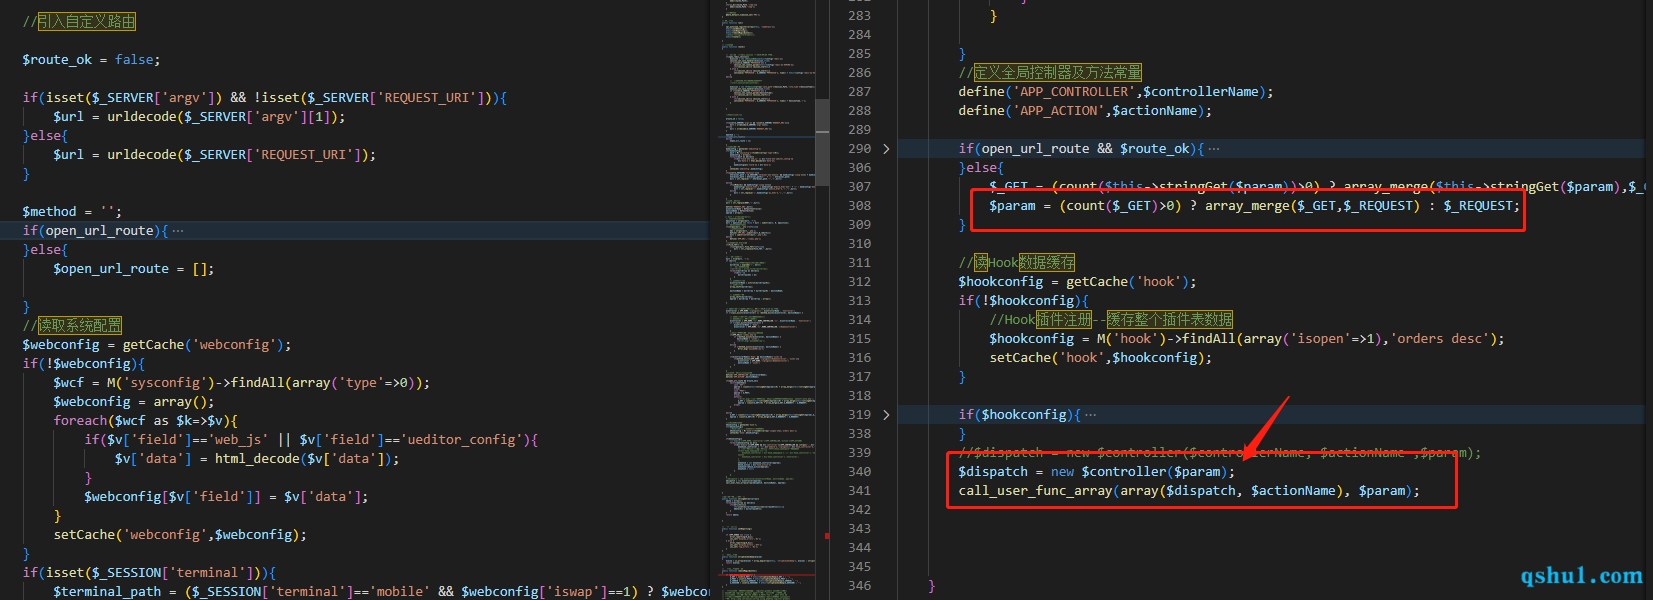
Task: Click the urldecode($_SERVER['REQUEST_URI']) line
Action: click(214, 155)
